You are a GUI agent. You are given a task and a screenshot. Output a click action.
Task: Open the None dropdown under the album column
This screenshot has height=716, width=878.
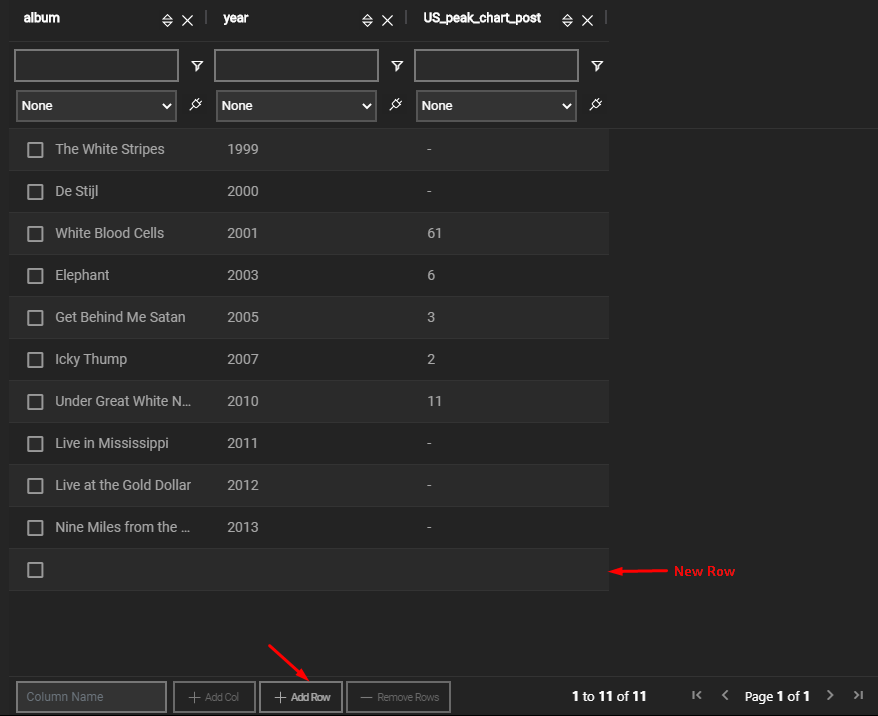coord(96,105)
